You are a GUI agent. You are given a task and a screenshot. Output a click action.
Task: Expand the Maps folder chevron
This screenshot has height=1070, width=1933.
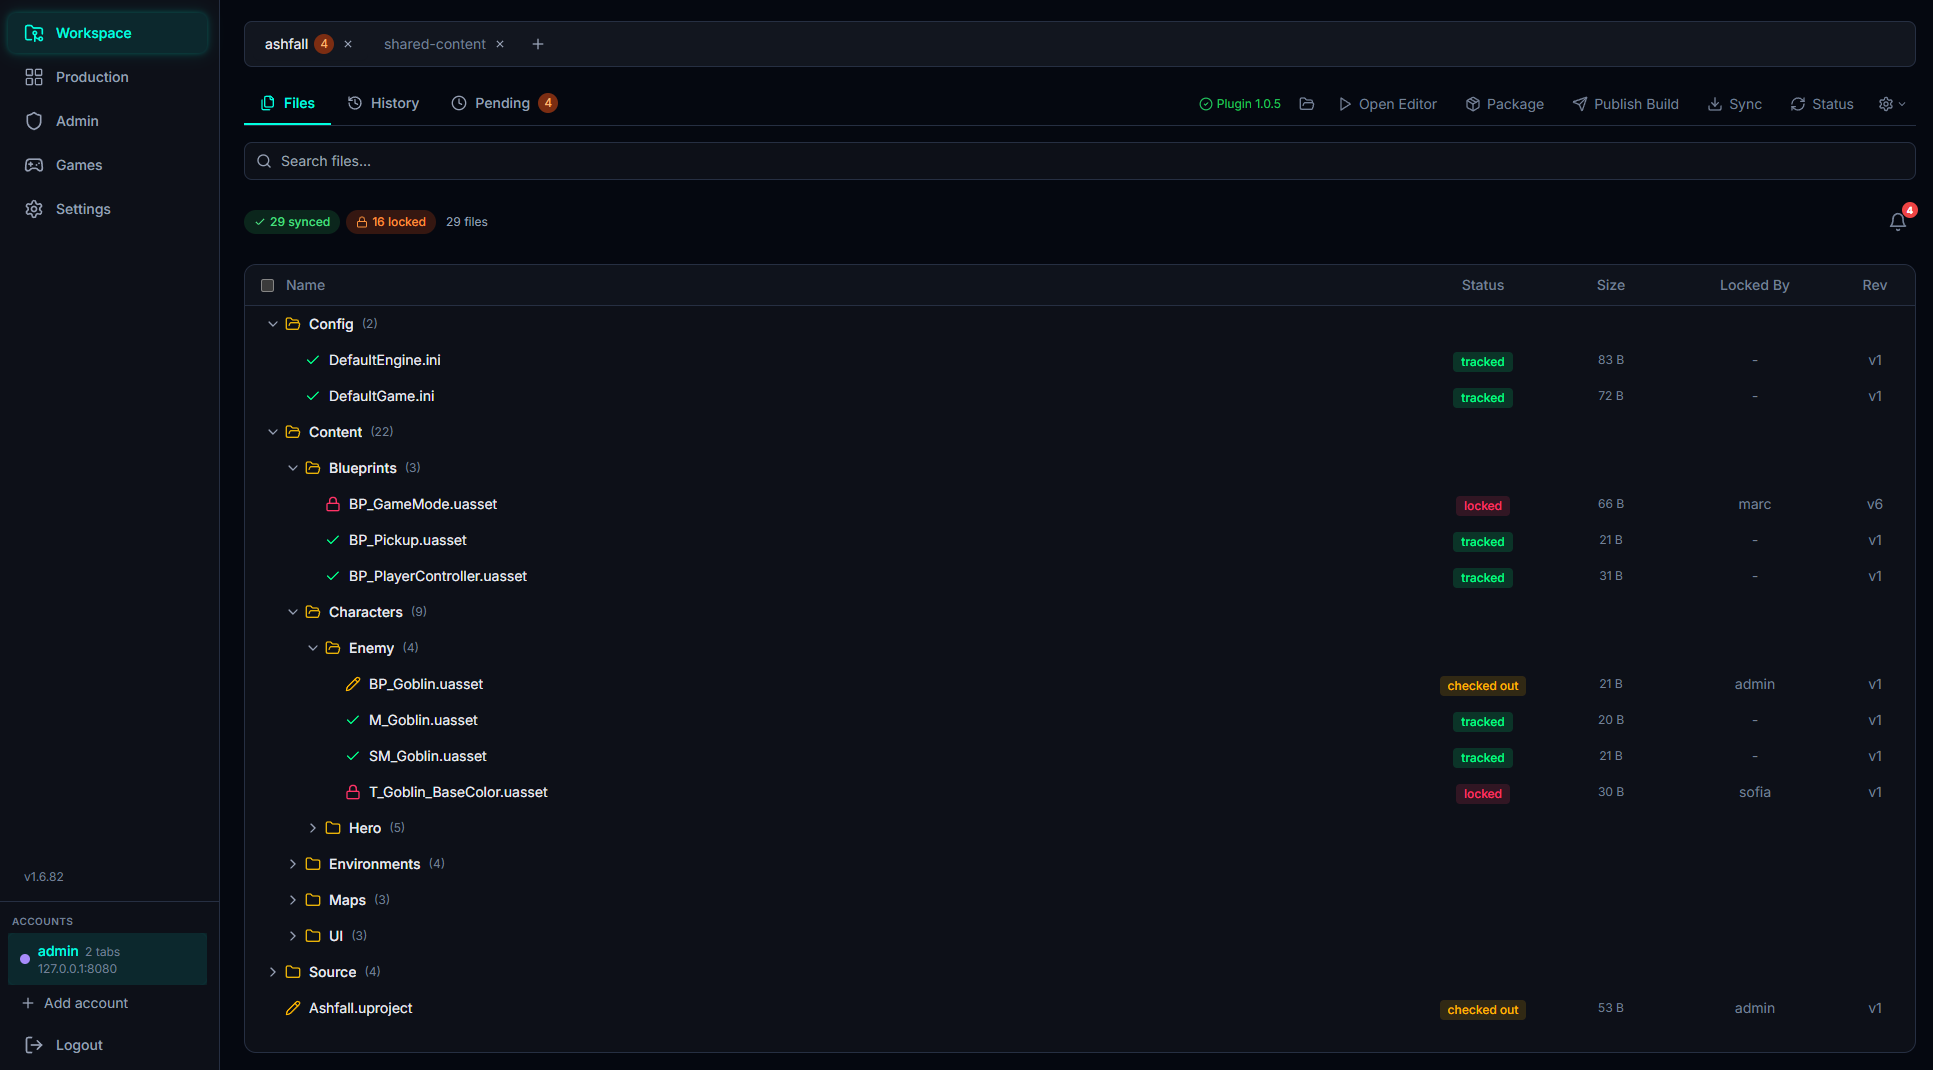click(293, 900)
